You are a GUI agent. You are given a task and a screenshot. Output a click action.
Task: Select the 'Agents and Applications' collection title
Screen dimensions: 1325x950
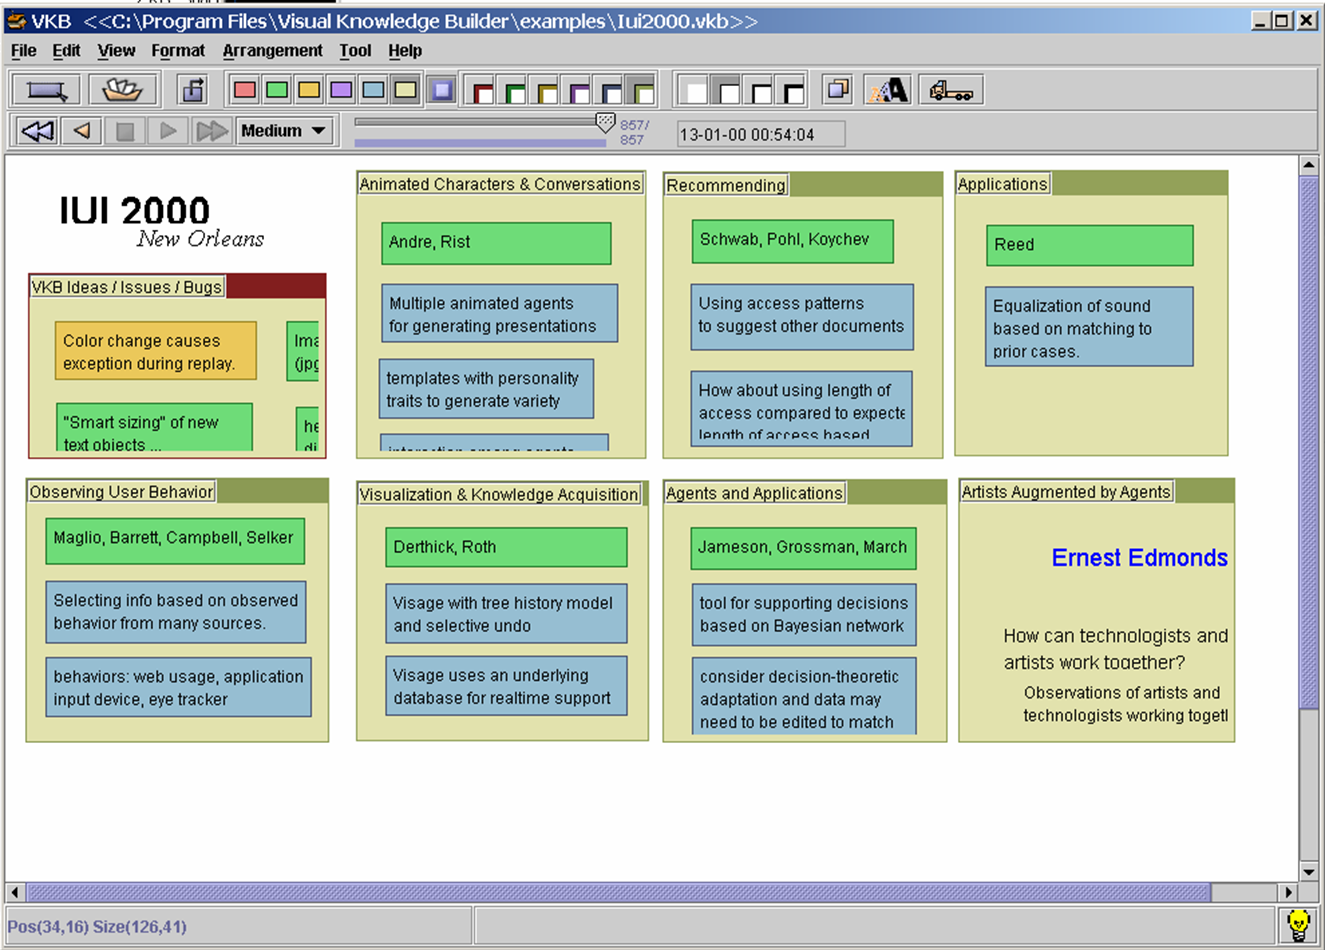tap(754, 493)
